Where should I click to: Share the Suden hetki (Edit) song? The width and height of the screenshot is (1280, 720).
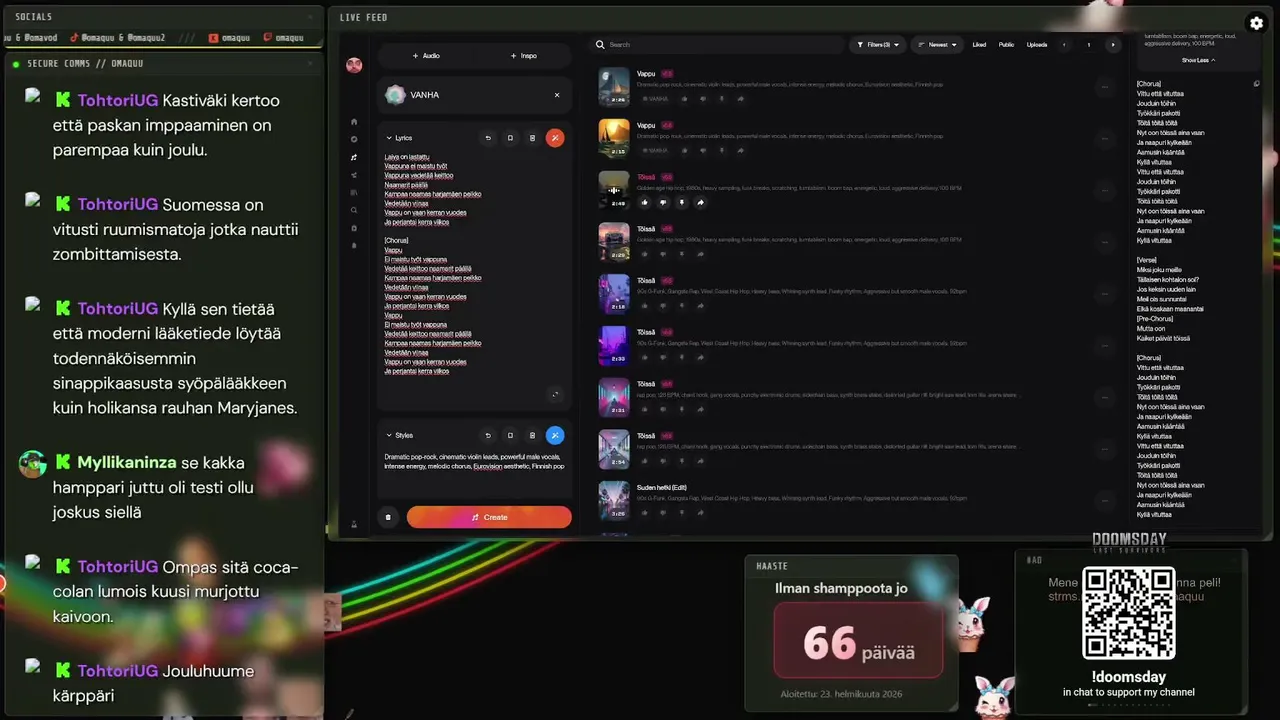(700, 512)
